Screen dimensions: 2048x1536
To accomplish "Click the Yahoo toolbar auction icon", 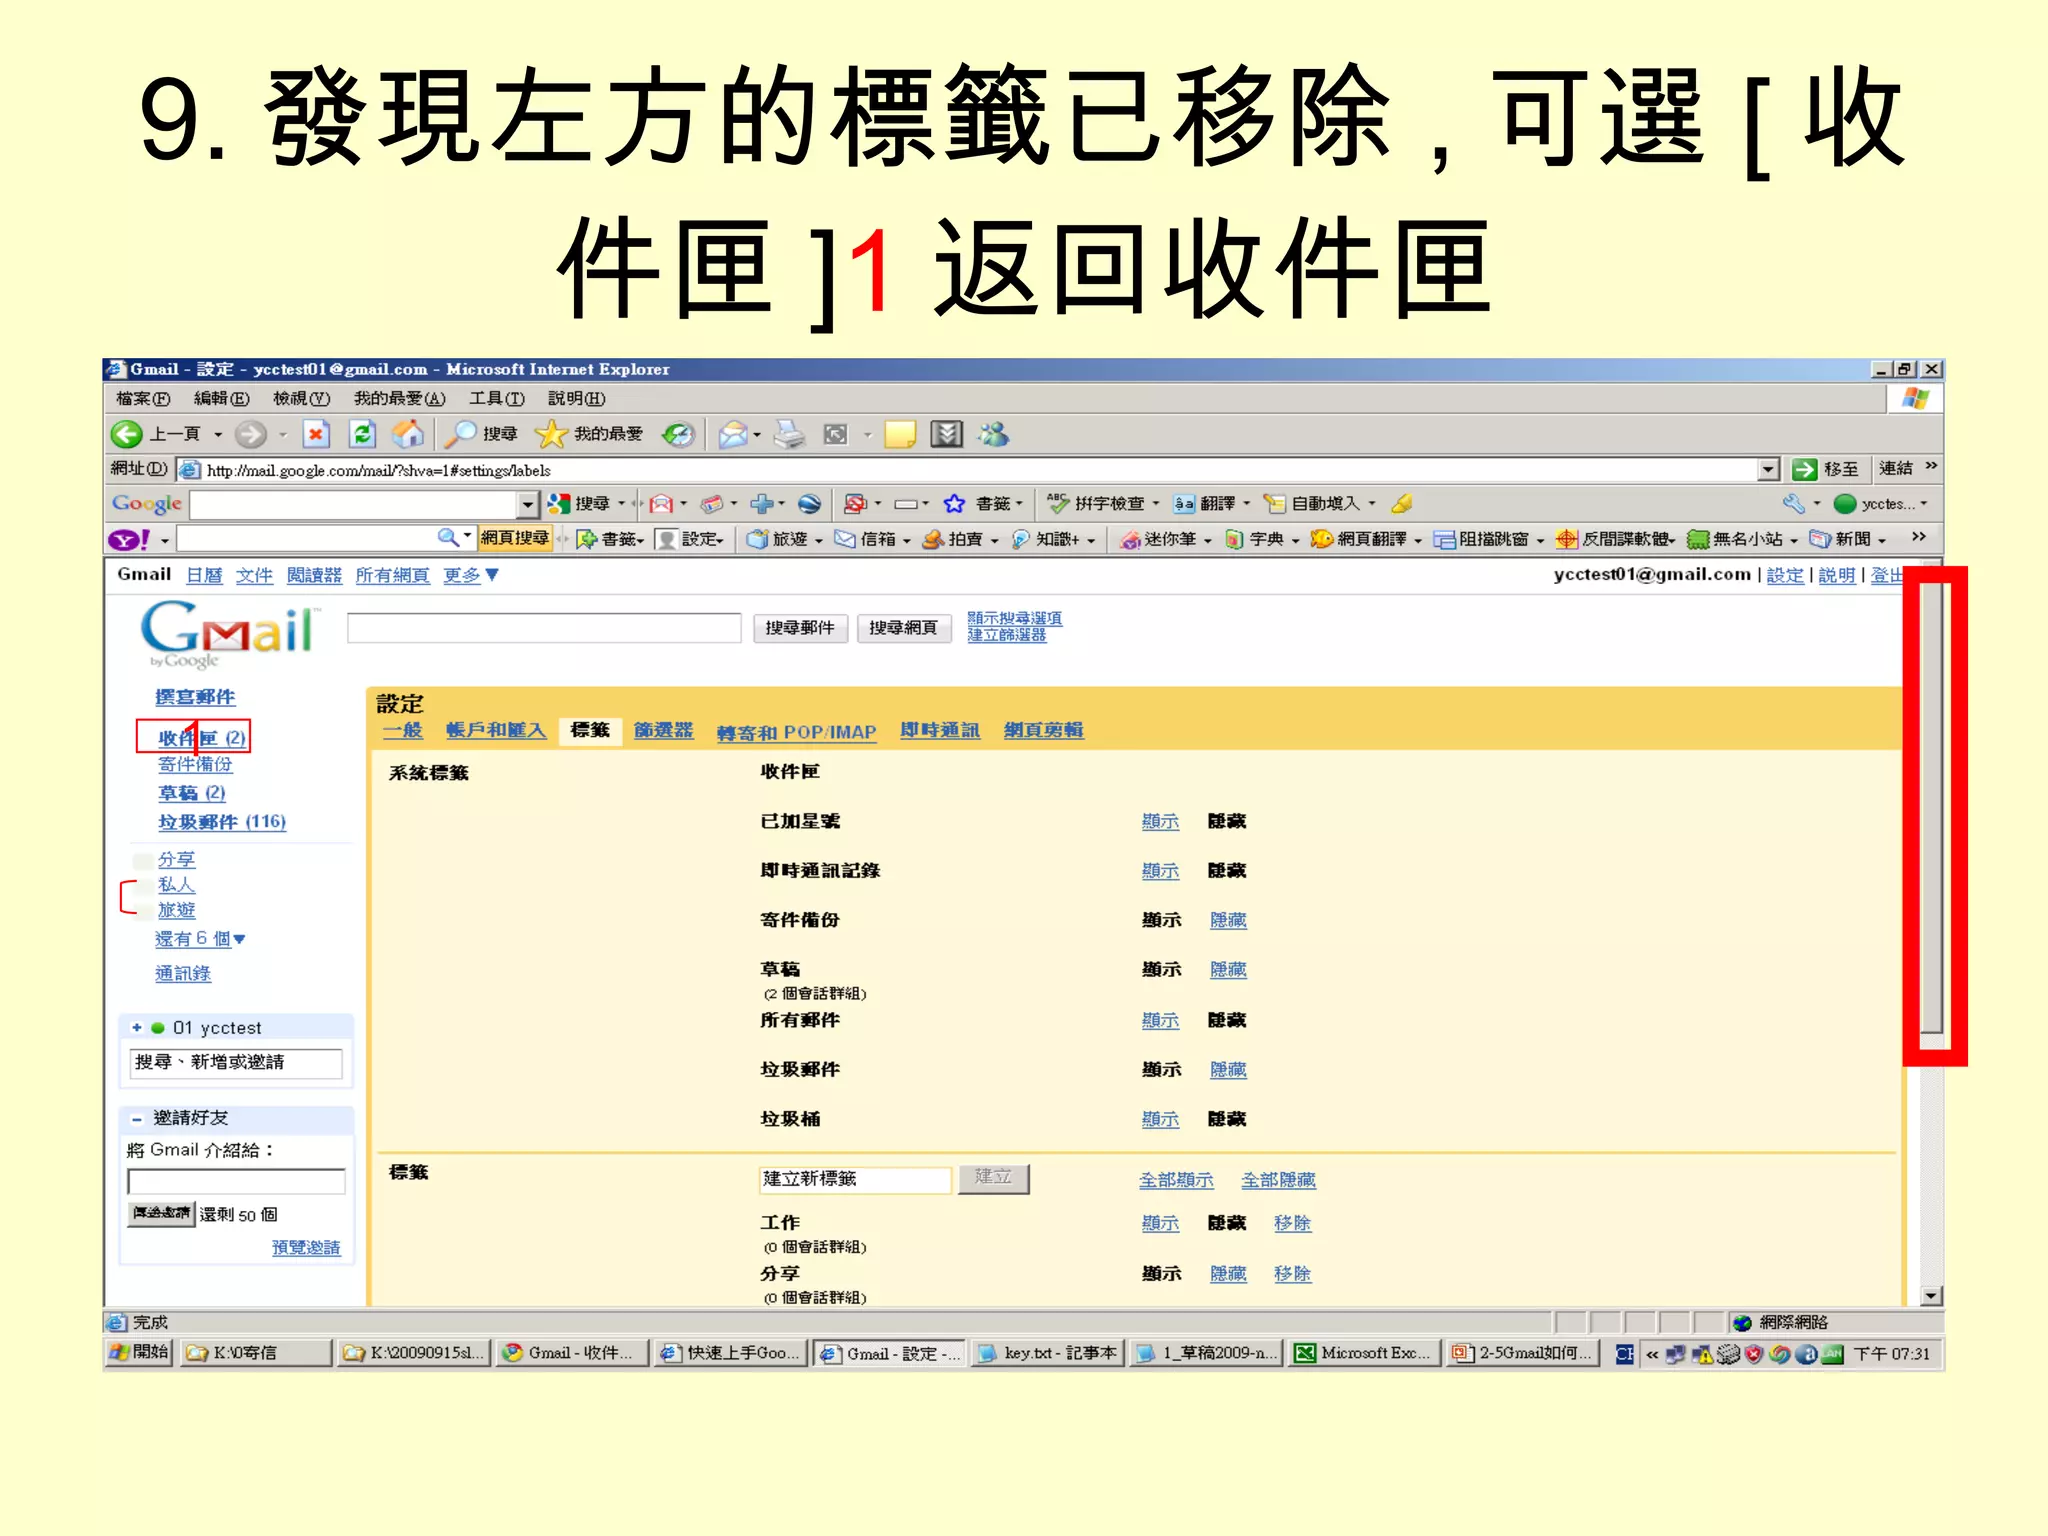I will click(934, 540).
